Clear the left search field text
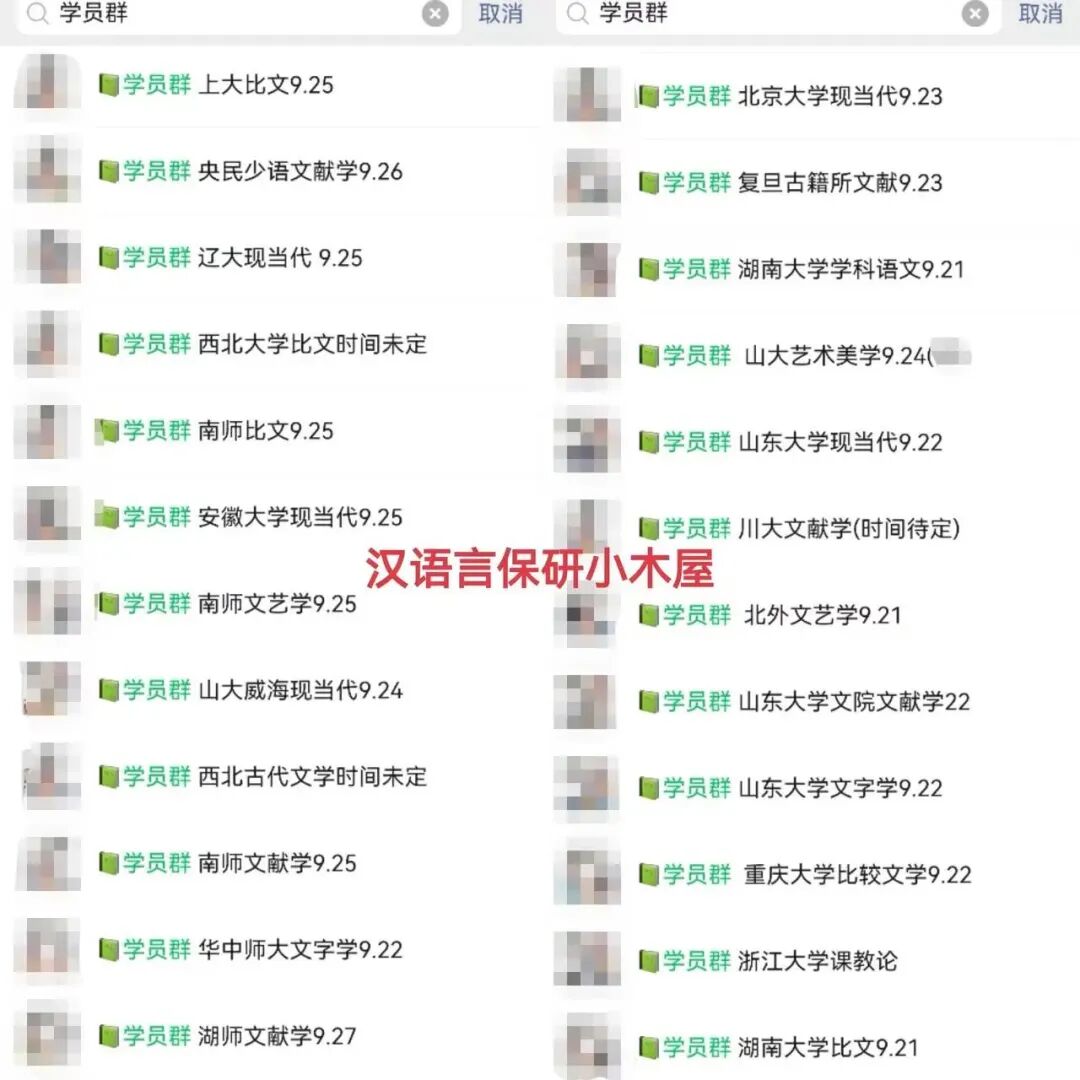The width and height of the screenshot is (1080, 1080). coord(435,13)
